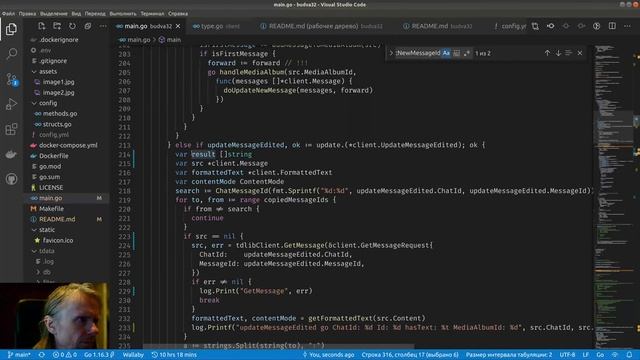Click main breadcrumb symbol
The height and width of the screenshot is (360, 640).
(x=170, y=40)
